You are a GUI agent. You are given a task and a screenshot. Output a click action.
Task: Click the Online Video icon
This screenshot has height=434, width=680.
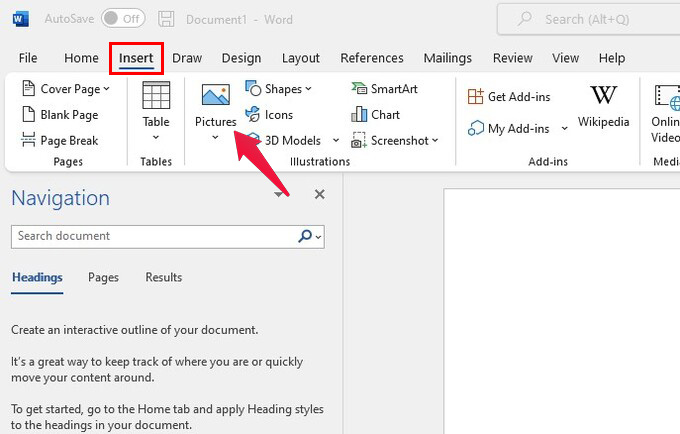667,96
